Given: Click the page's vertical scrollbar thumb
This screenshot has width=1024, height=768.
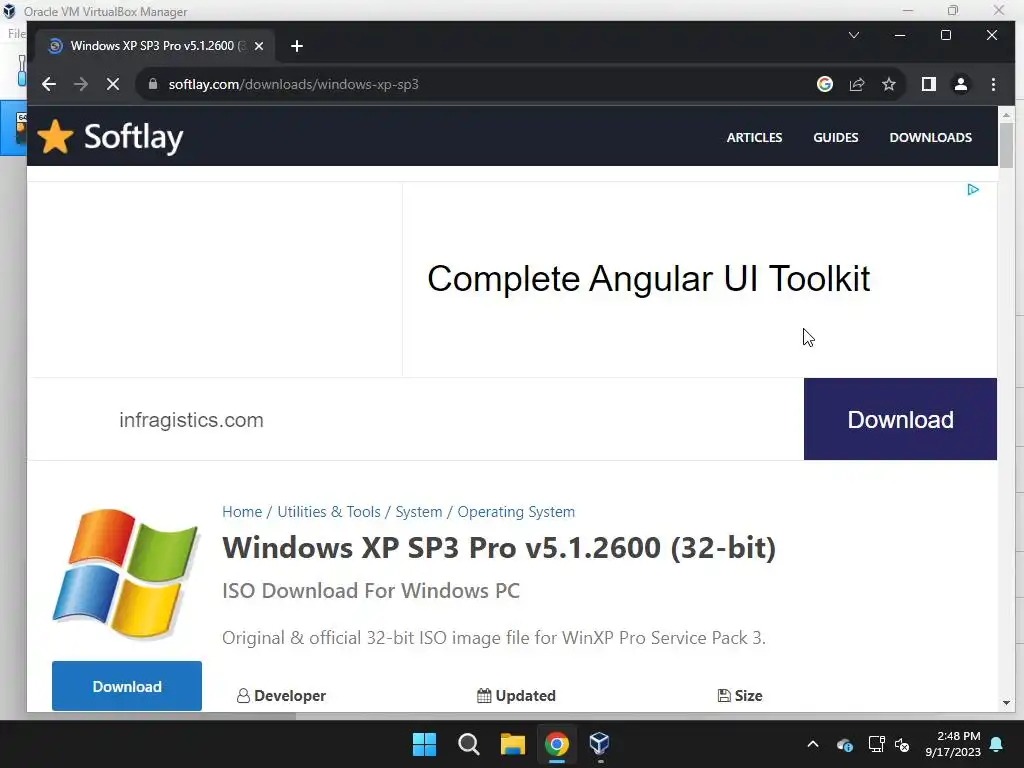Looking at the screenshot, I should point(1006,145).
